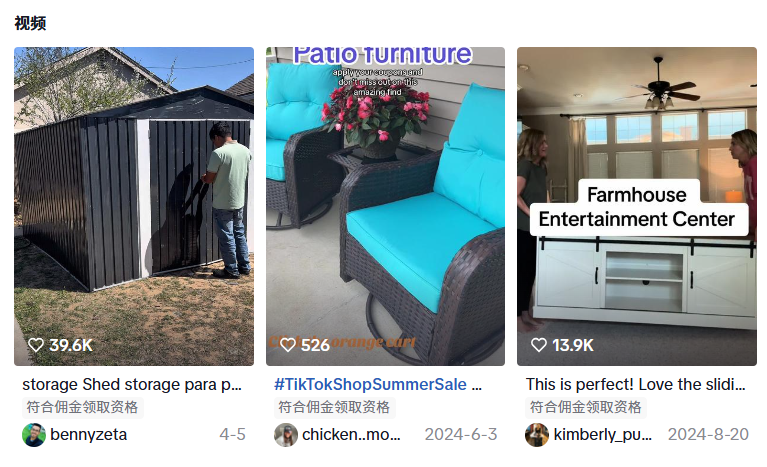Click commission-eligible tag under patio video

[x=334, y=407]
